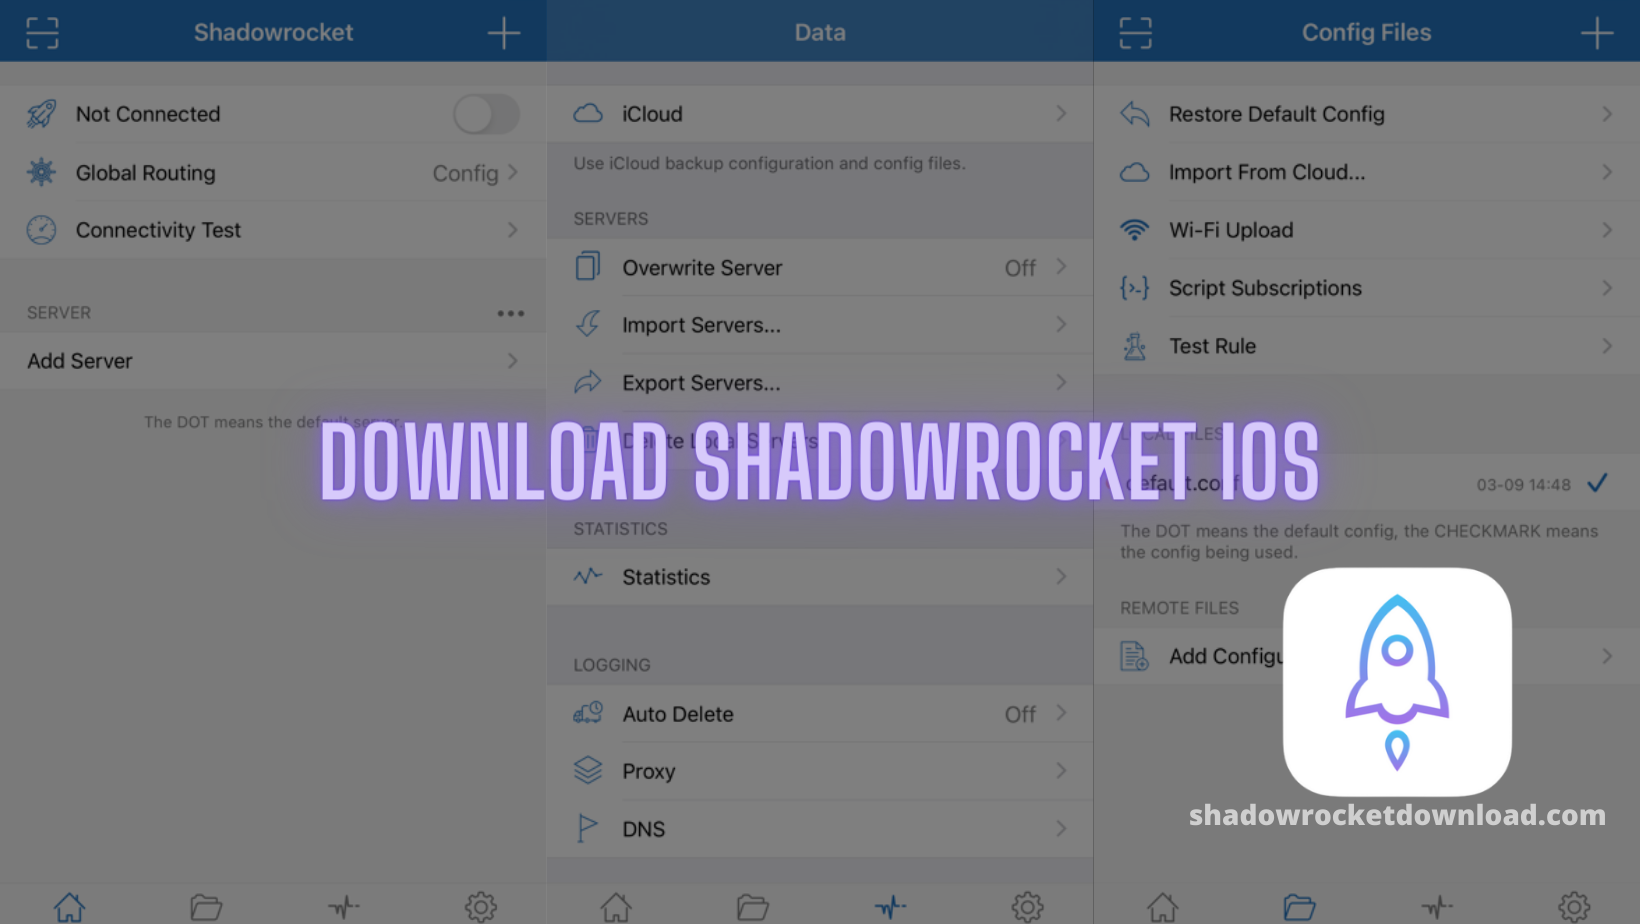Select config checkmark dated 03-09 14:48
1640x924 pixels.
1598,483
